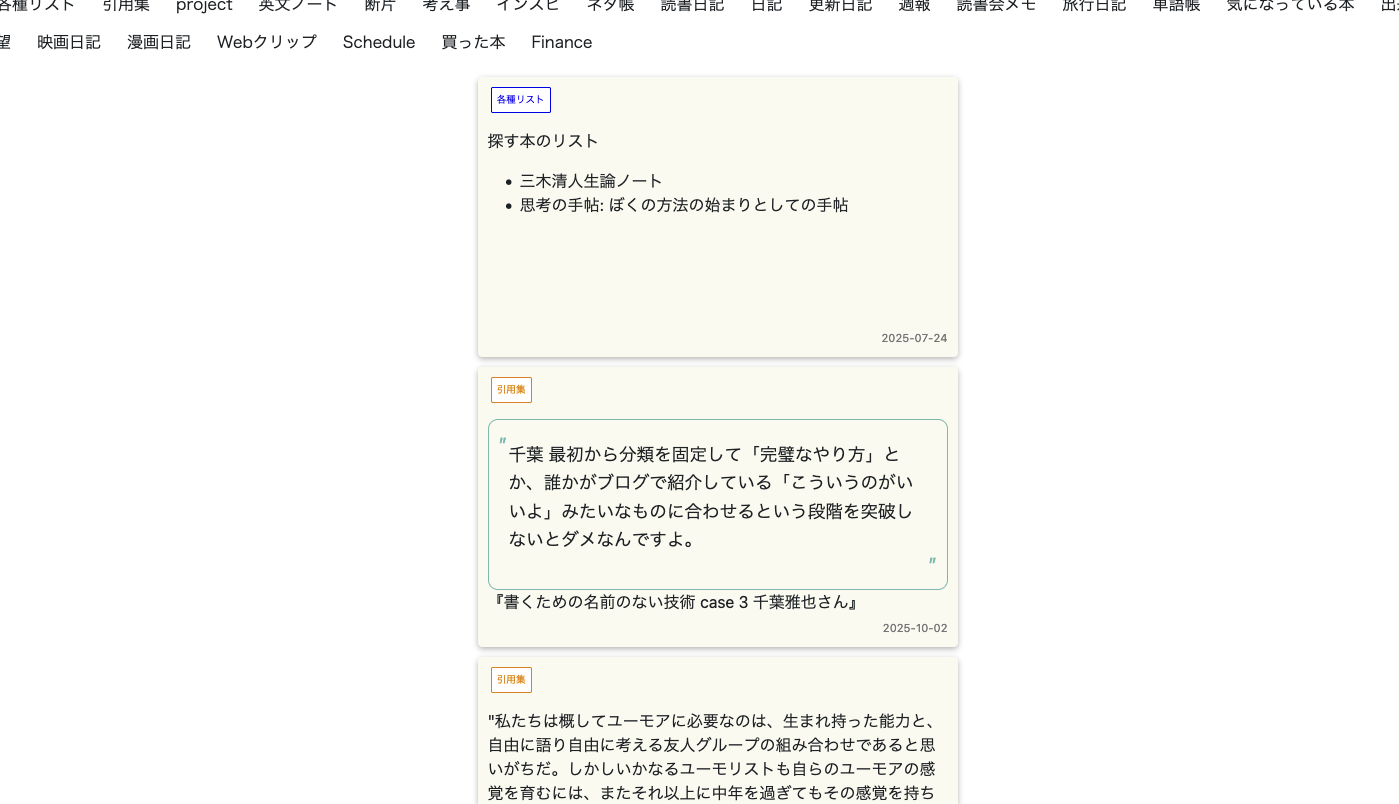Visit the ネタ帳 page
The height and width of the screenshot is (804, 1399).
(610, 7)
